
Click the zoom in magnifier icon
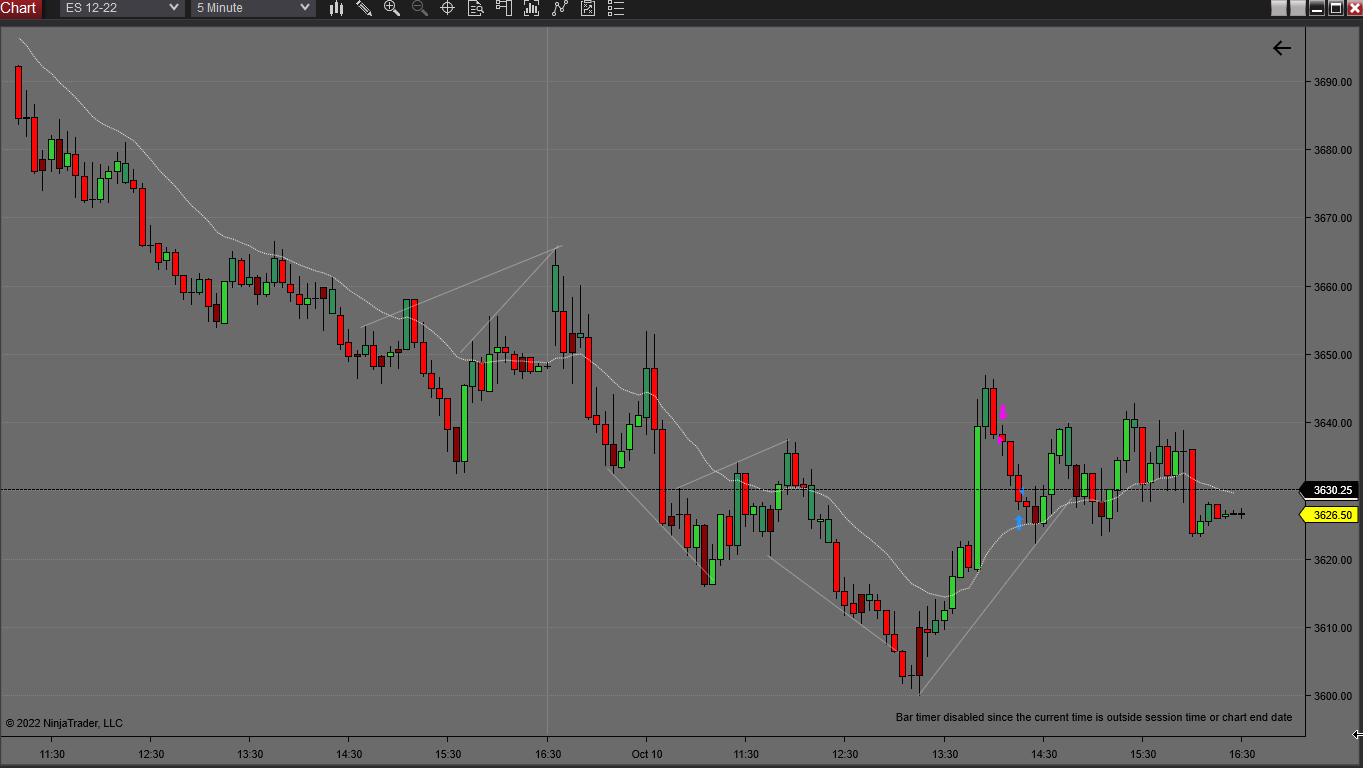[x=392, y=8]
